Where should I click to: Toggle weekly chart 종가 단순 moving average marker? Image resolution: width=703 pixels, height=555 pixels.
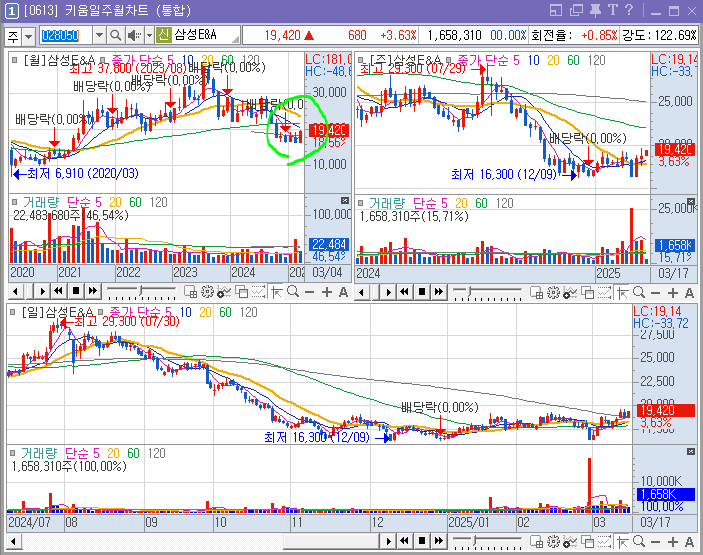coord(448,60)
